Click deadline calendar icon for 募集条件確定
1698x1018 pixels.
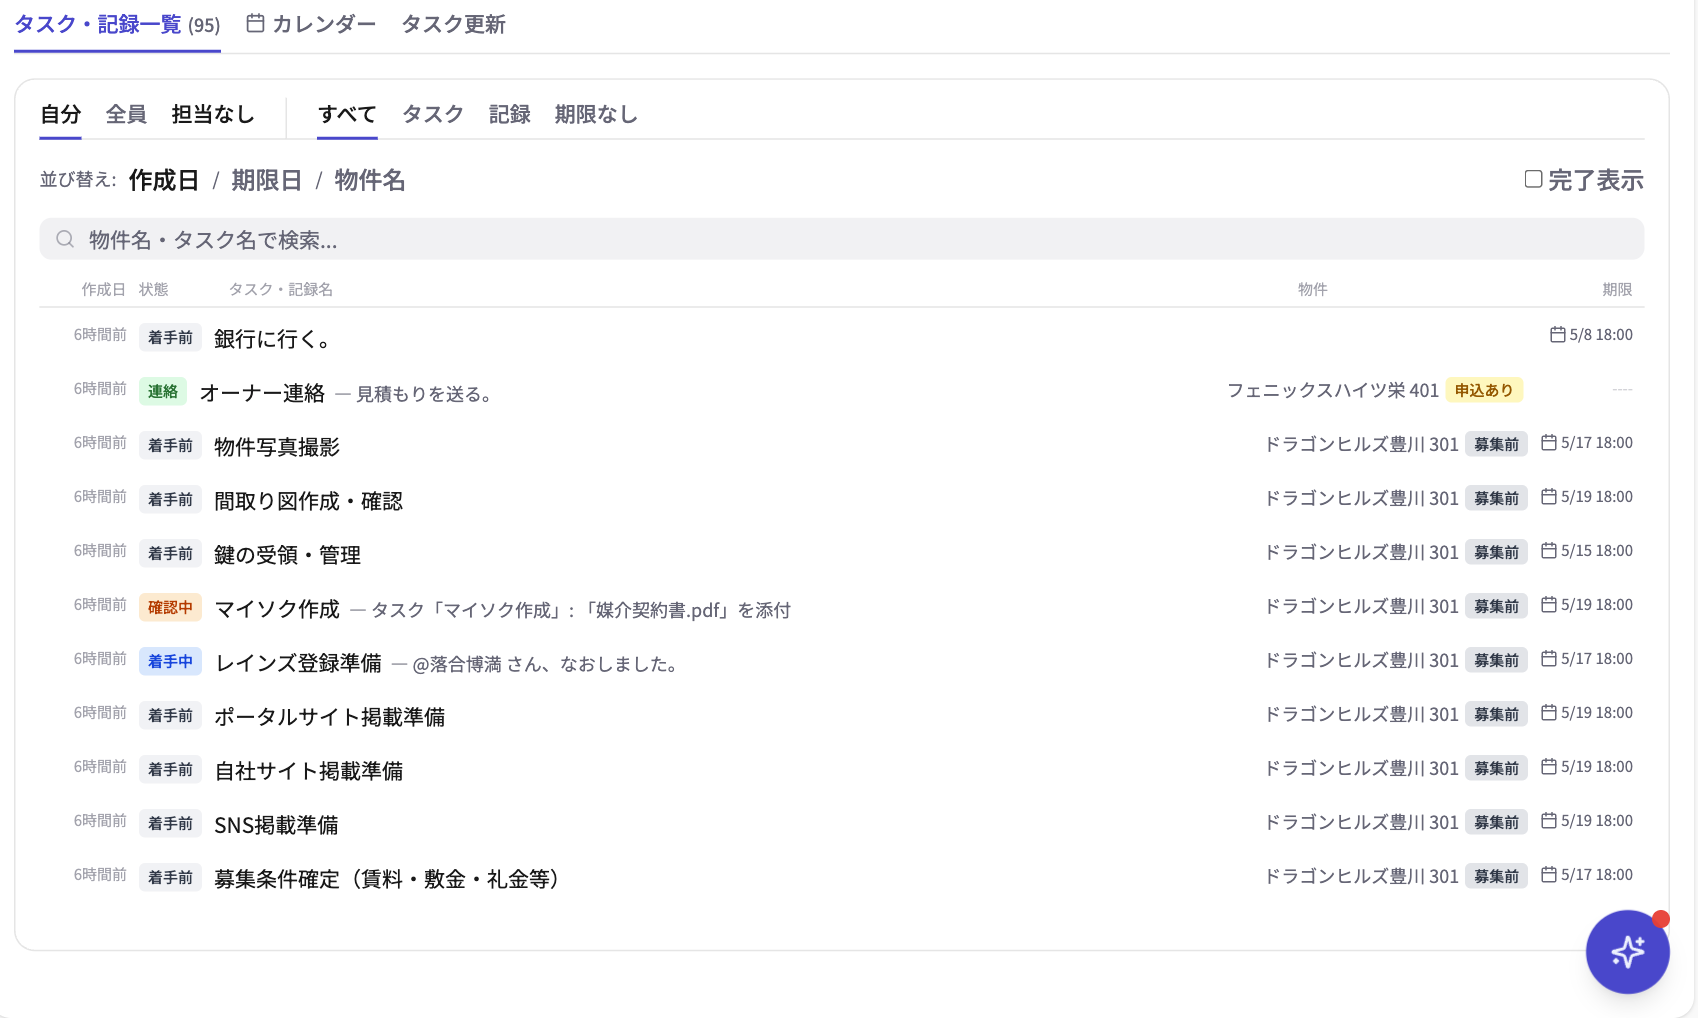point(1549,874)
